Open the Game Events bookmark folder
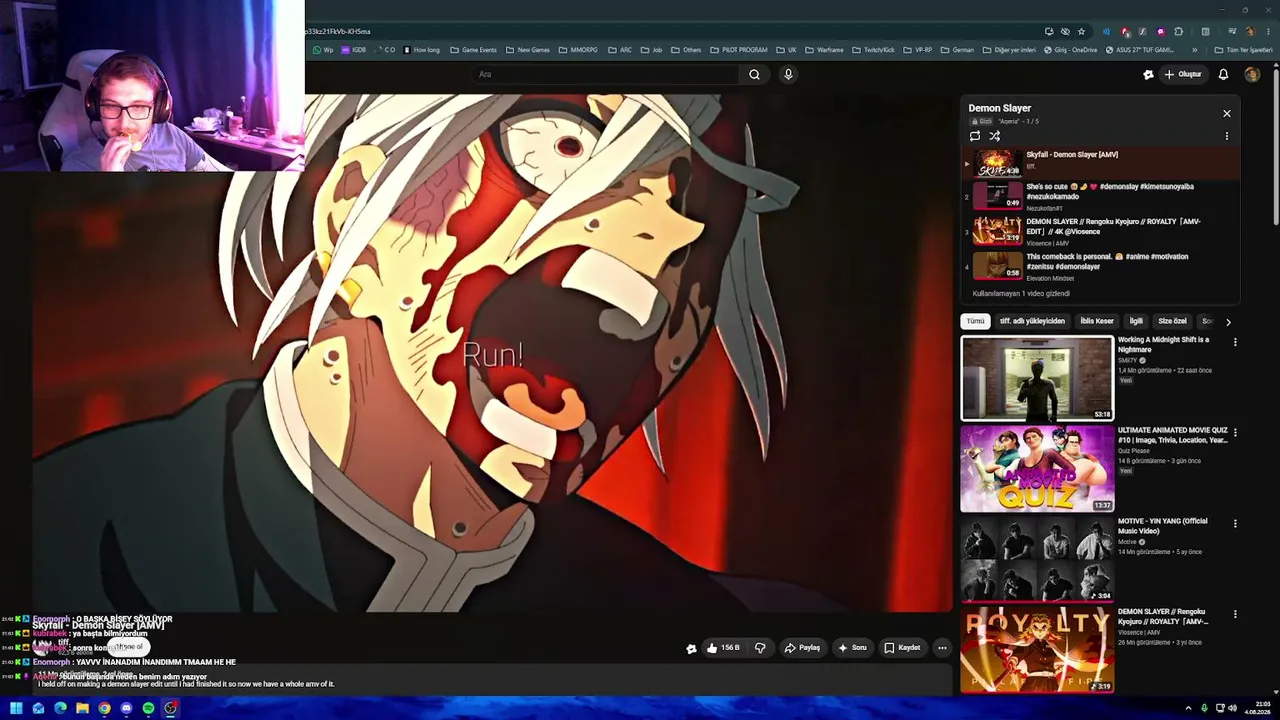 [x=474, y=50]
